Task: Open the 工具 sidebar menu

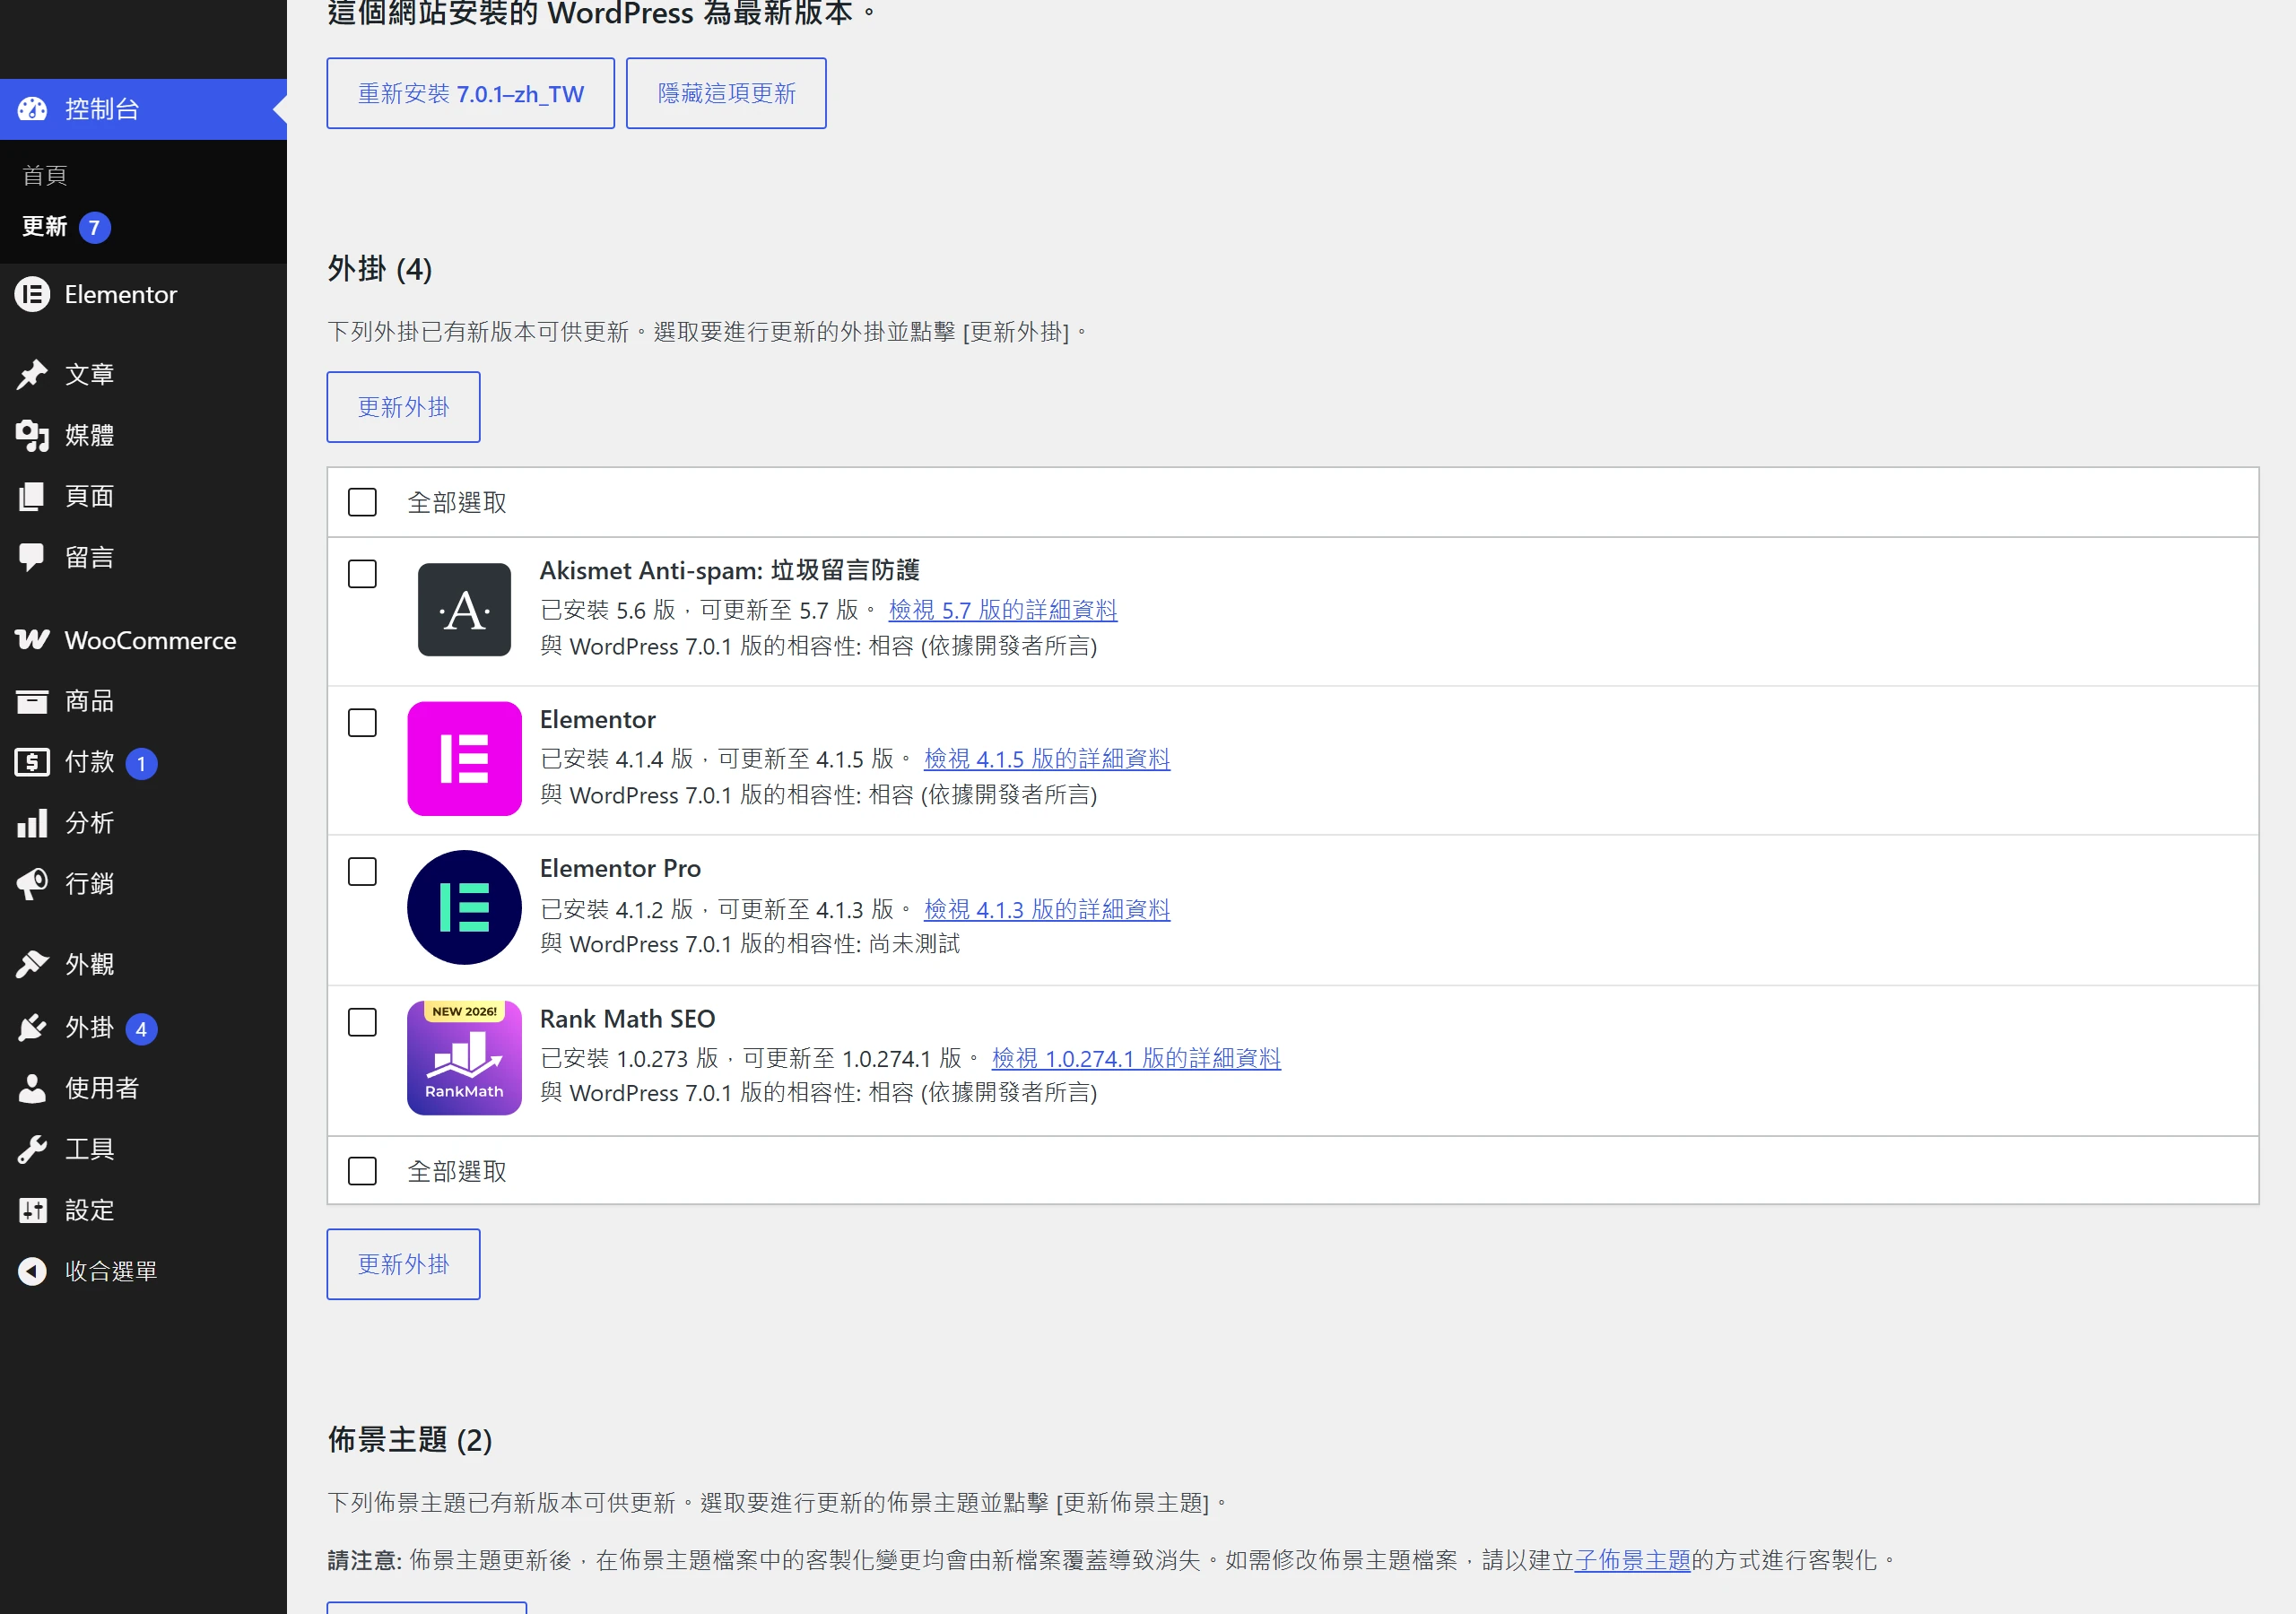Action: pyautogui.click(x=143, y=1149)
